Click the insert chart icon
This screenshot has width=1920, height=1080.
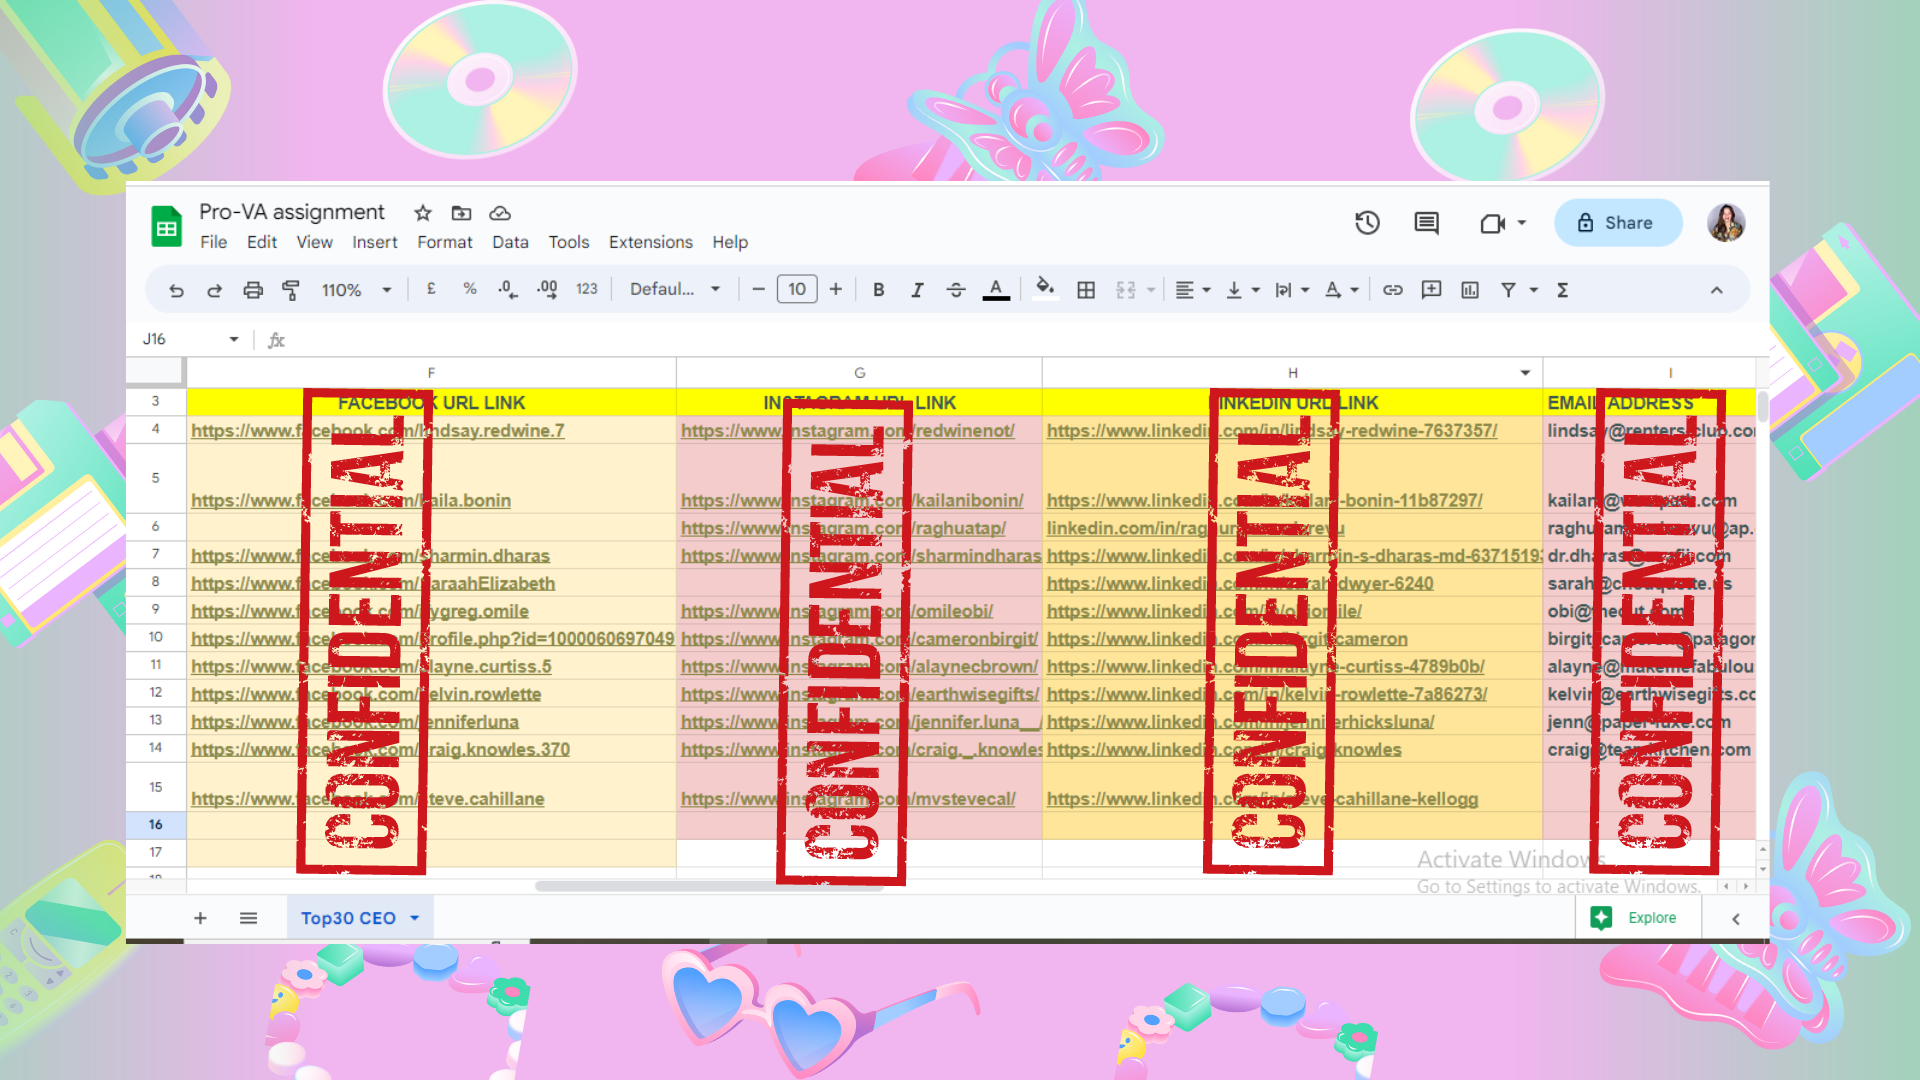pyautogui.click(x=1470, y=290)
